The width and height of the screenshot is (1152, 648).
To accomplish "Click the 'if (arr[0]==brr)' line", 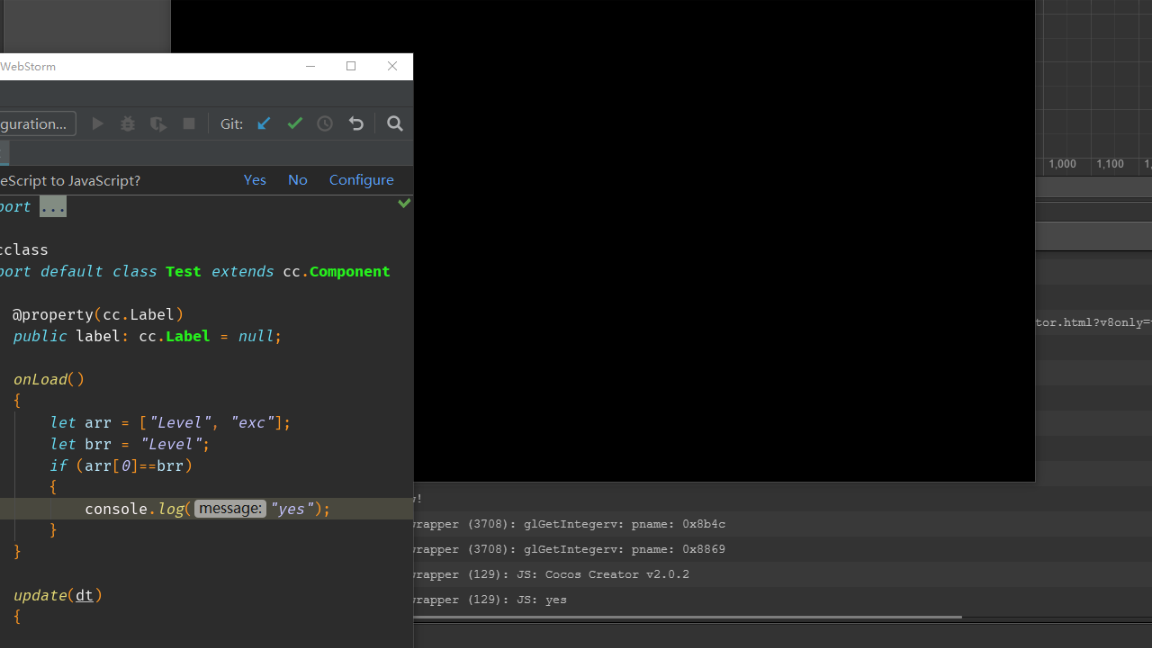I will (x=121, y=466).
